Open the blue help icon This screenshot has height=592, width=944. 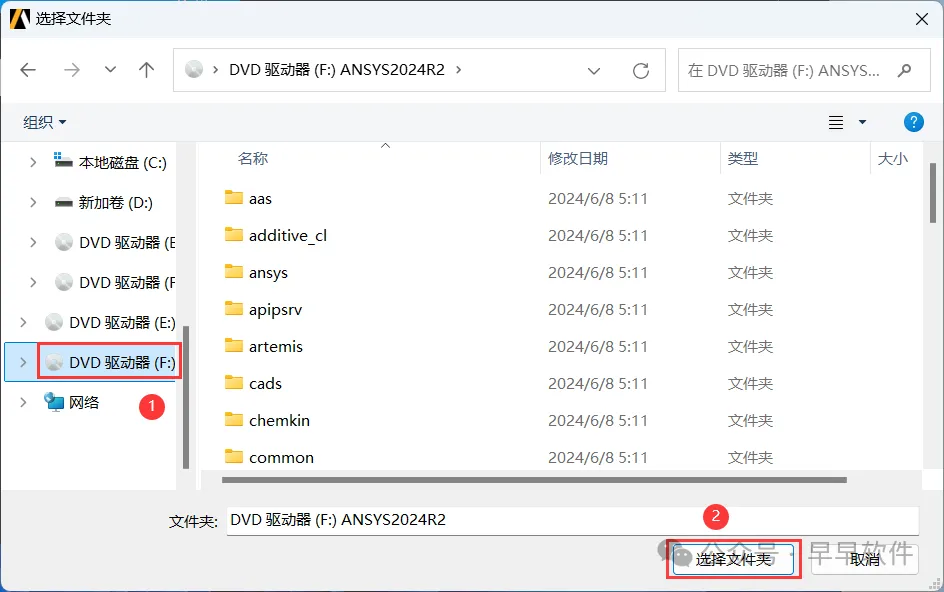913,122
